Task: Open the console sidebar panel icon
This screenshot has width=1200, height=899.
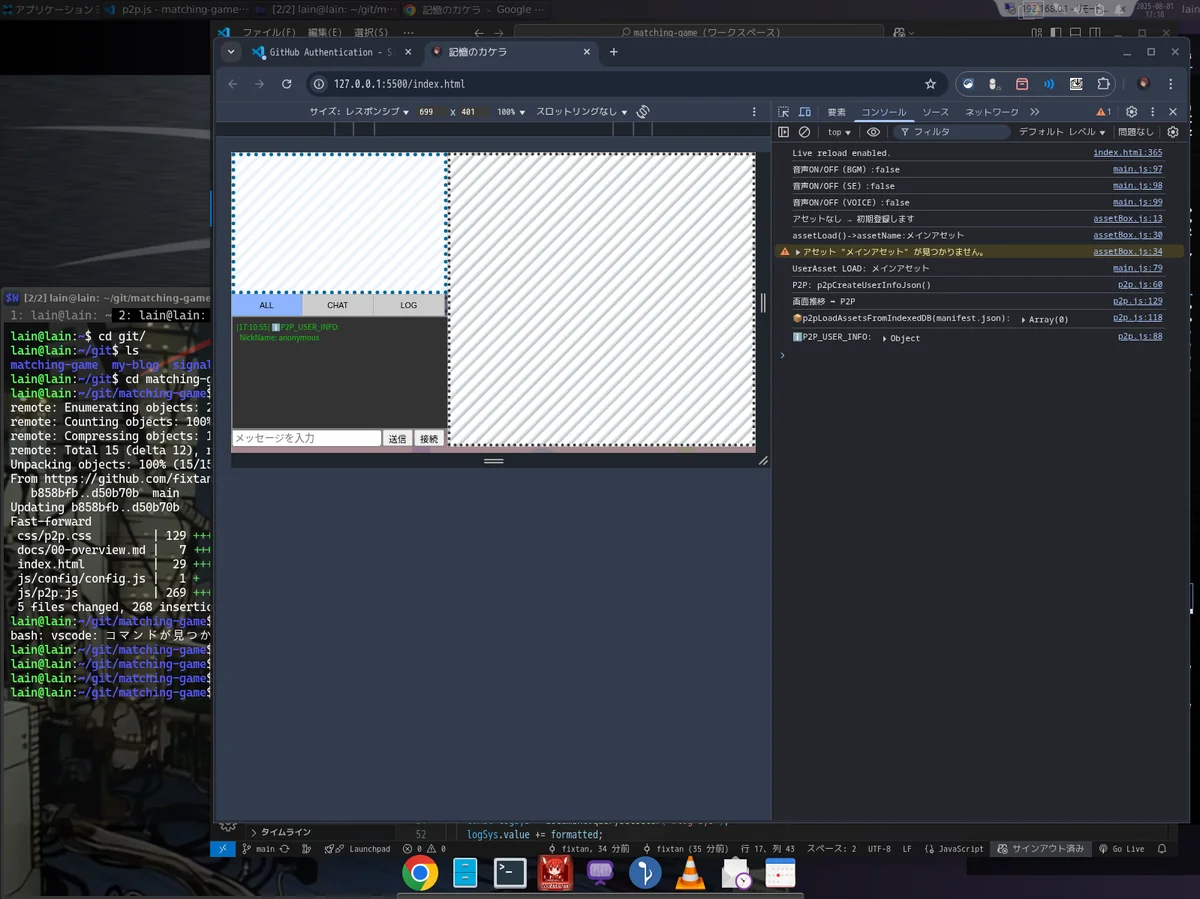Action: point(784,132)
